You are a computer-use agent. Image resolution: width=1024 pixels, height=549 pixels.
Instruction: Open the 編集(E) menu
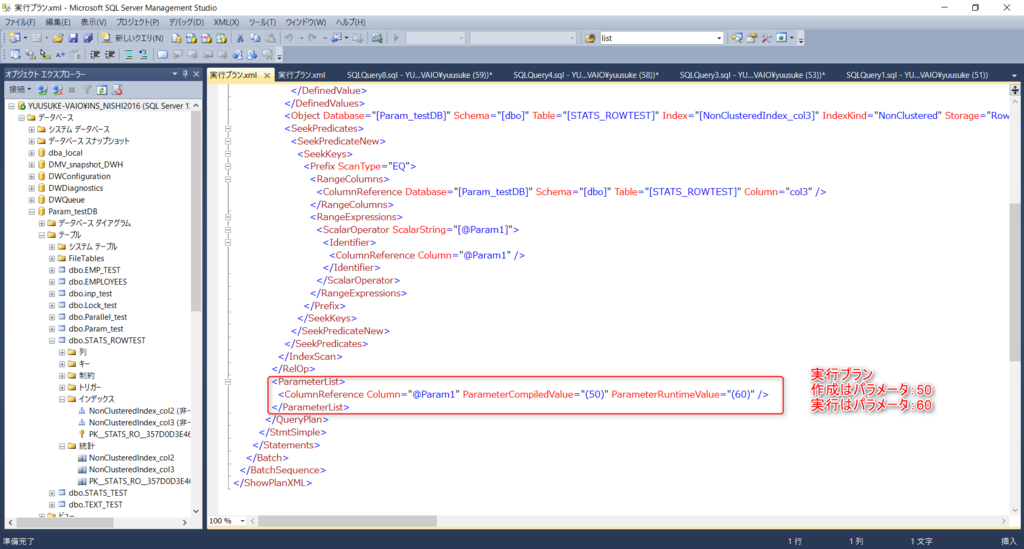click(57, 22)
